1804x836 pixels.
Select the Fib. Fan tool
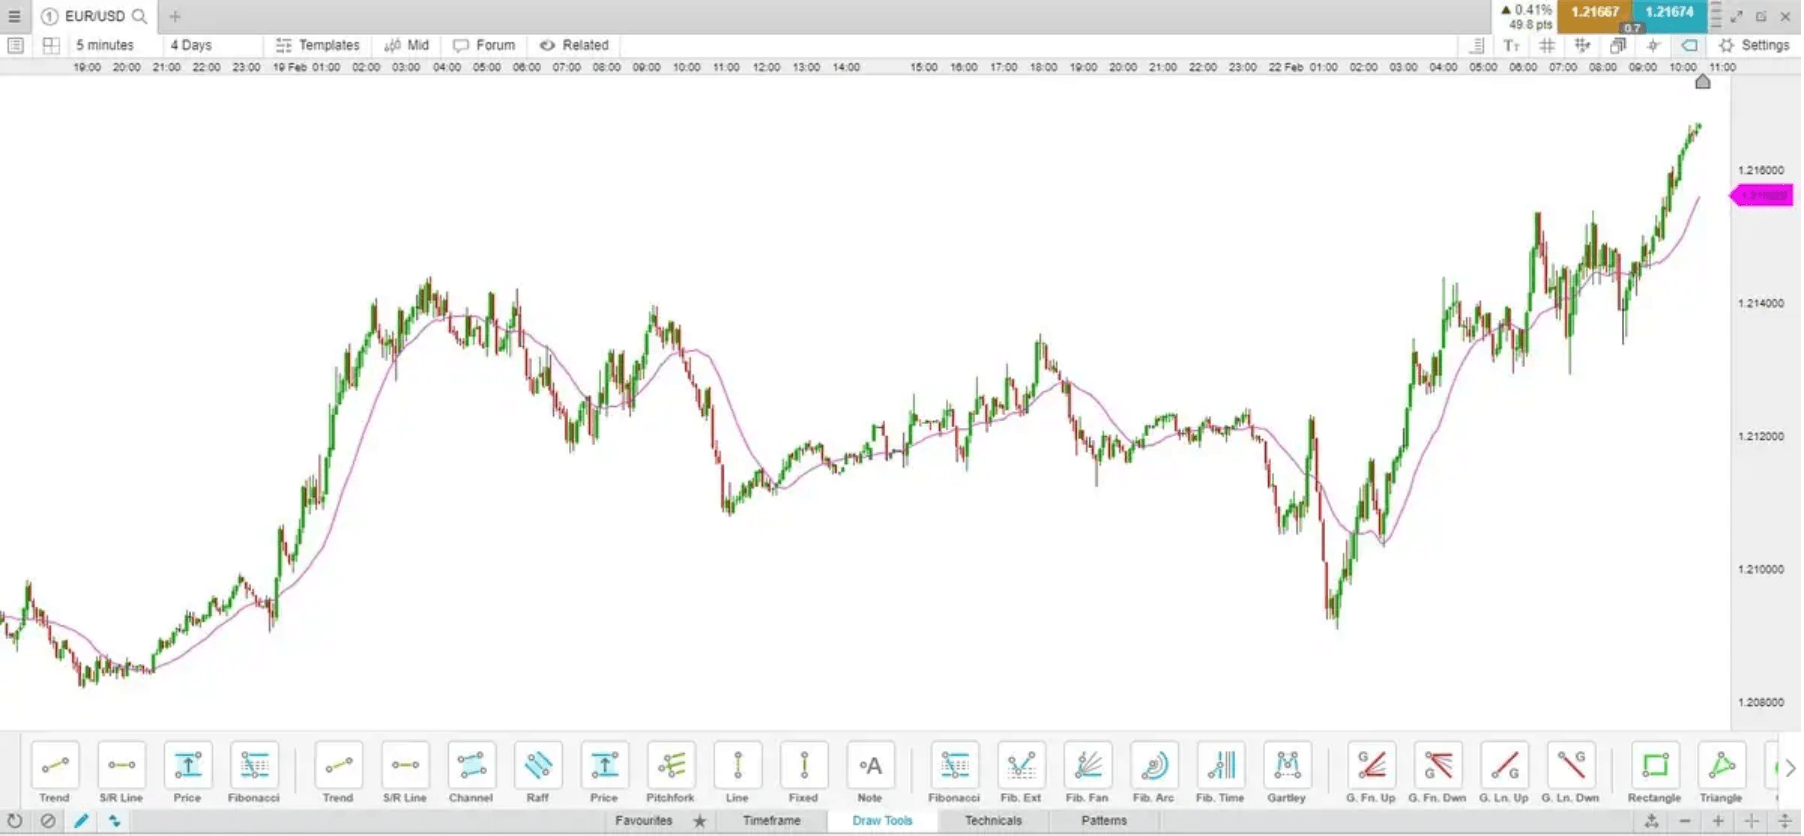(x=1087, y=767)
